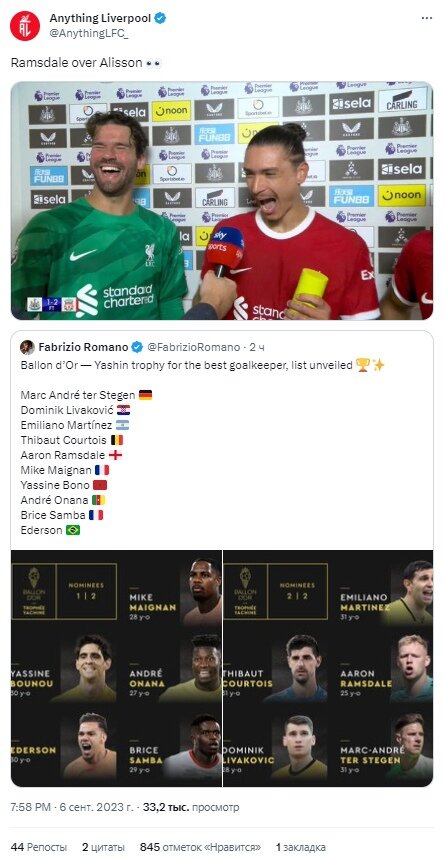The image size is (445, 860).
Task: Click the Anything Liverpool display name
Action: click(x=101, y=19)
